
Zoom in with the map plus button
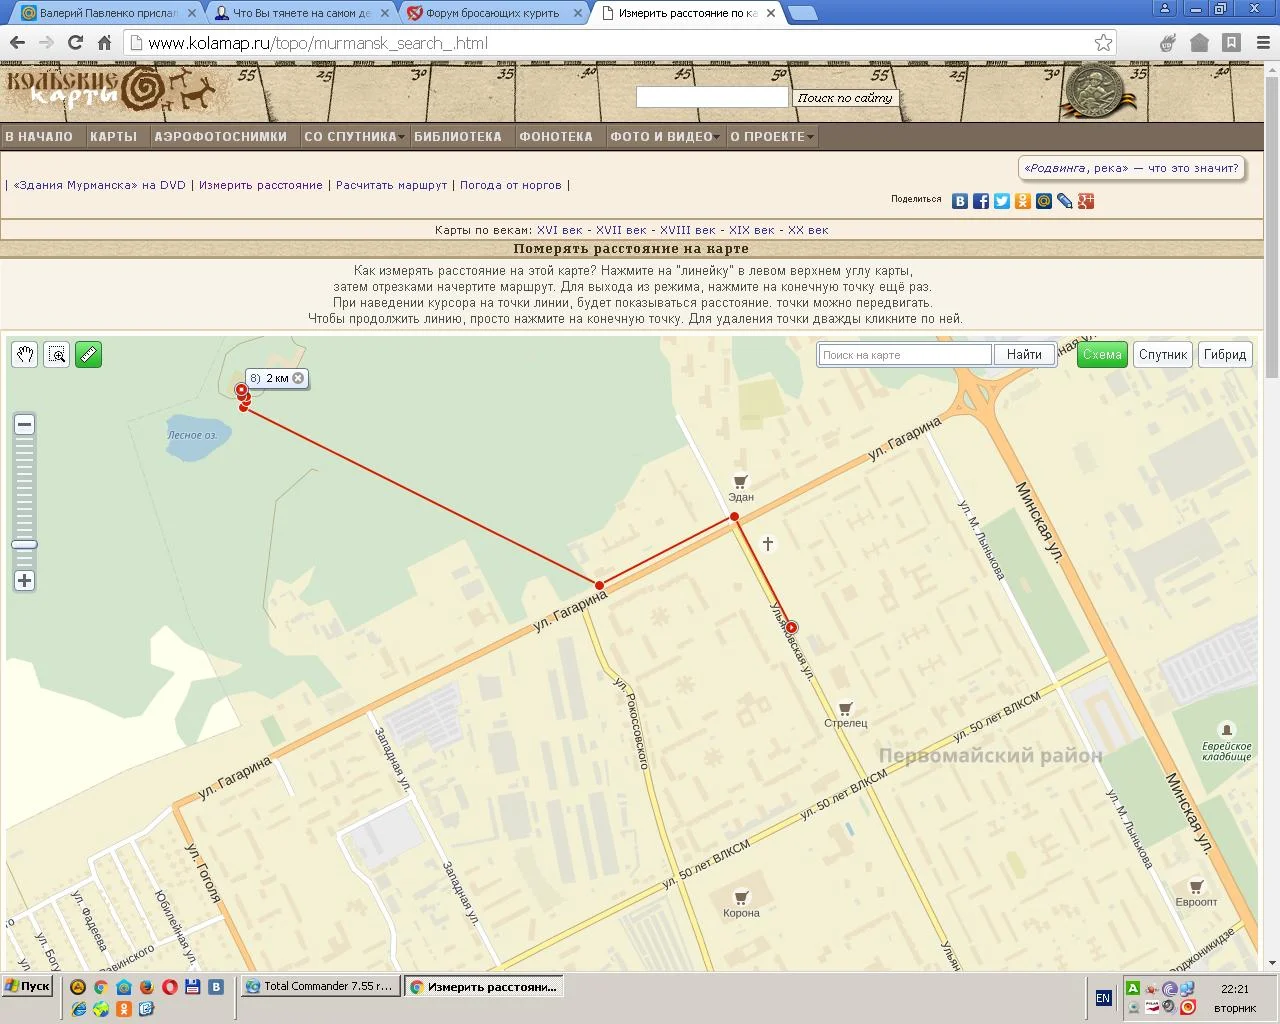click(x=25, y=581)
